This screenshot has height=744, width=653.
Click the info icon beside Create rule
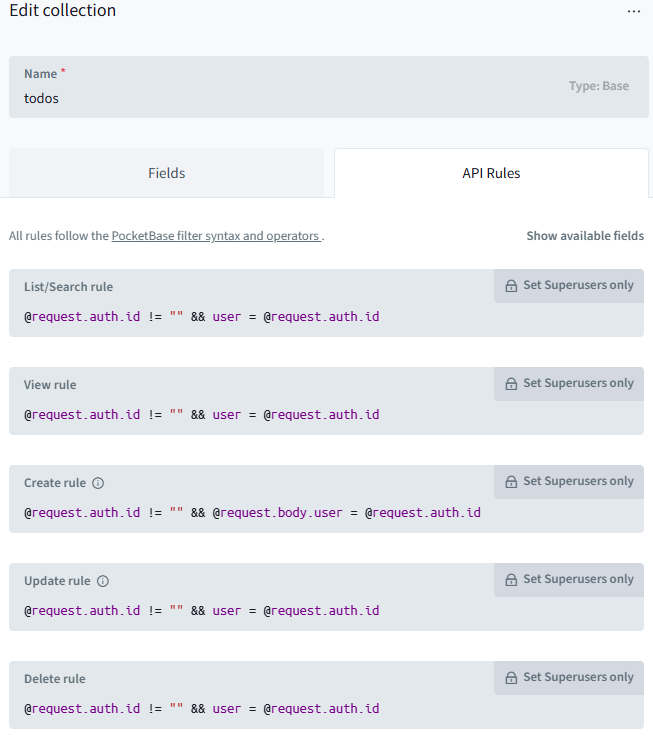click(98, 483)
